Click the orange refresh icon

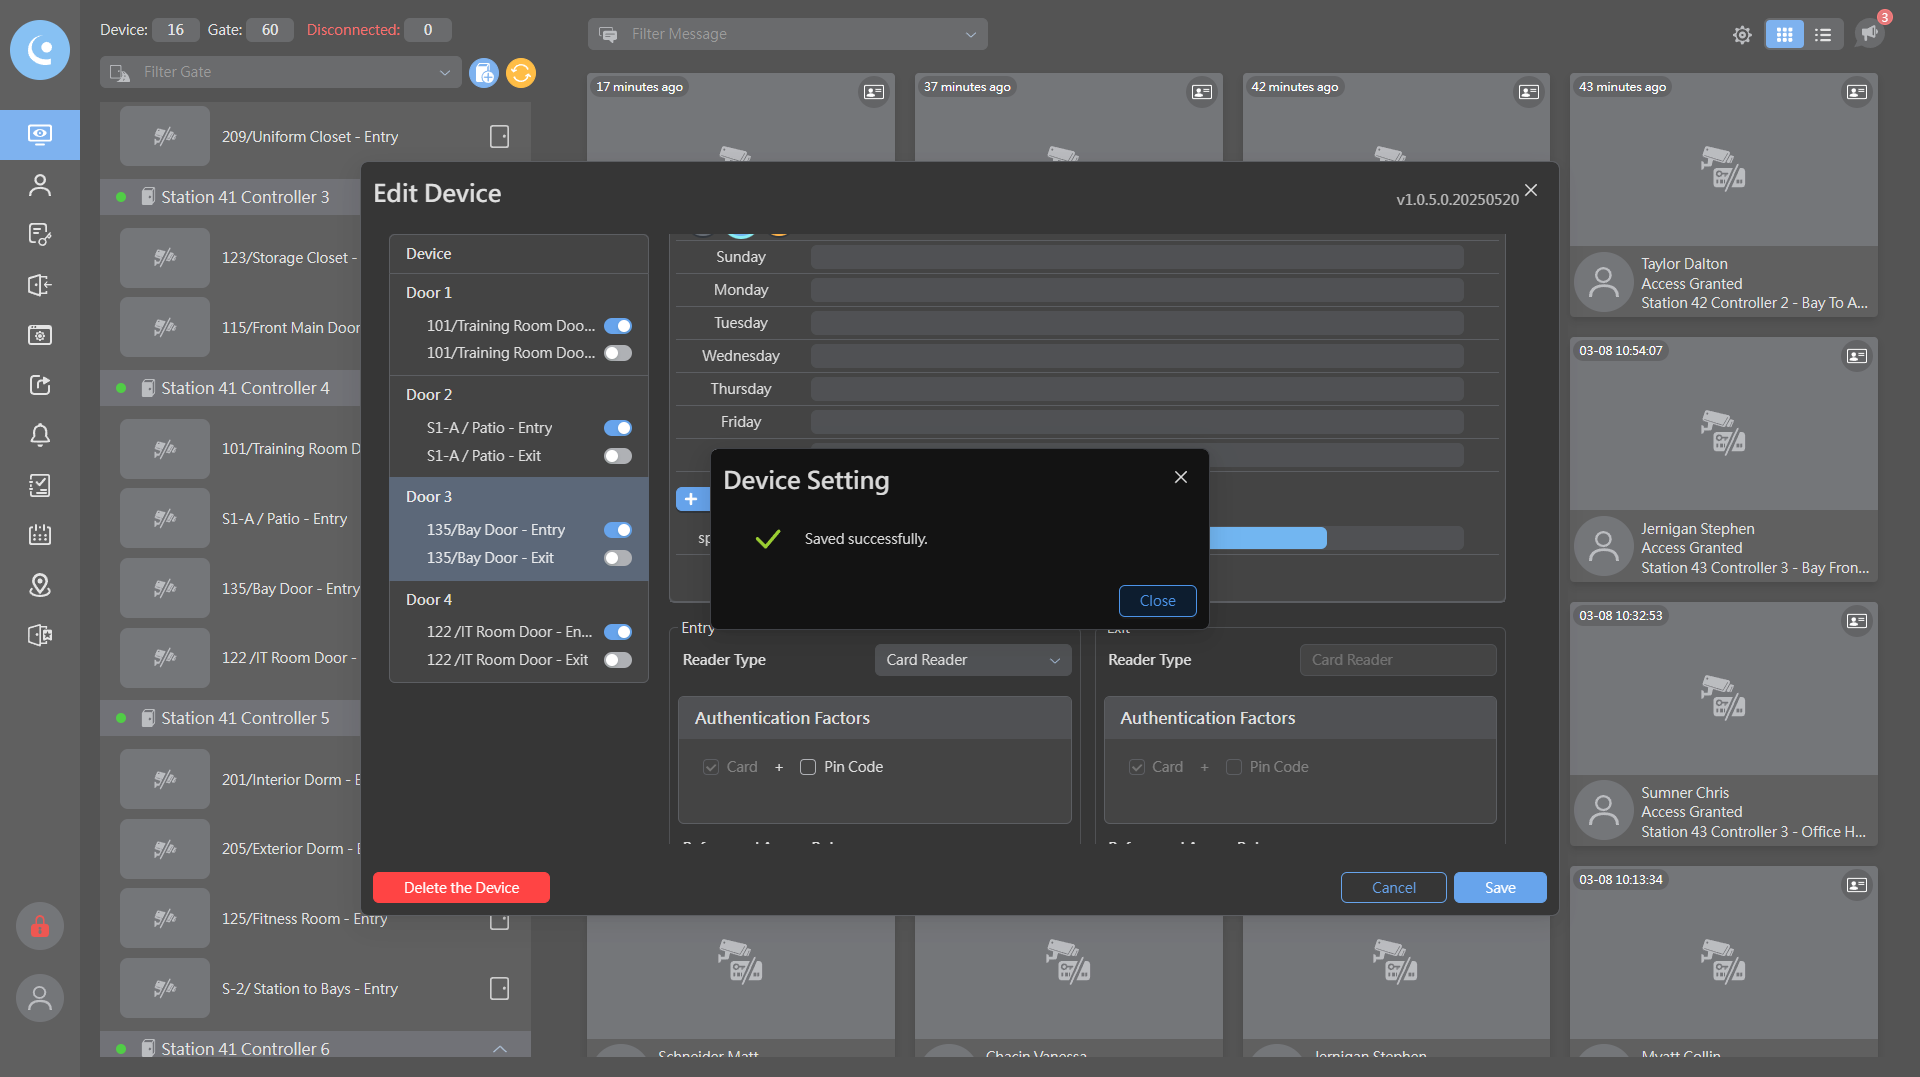coord(521,73)
